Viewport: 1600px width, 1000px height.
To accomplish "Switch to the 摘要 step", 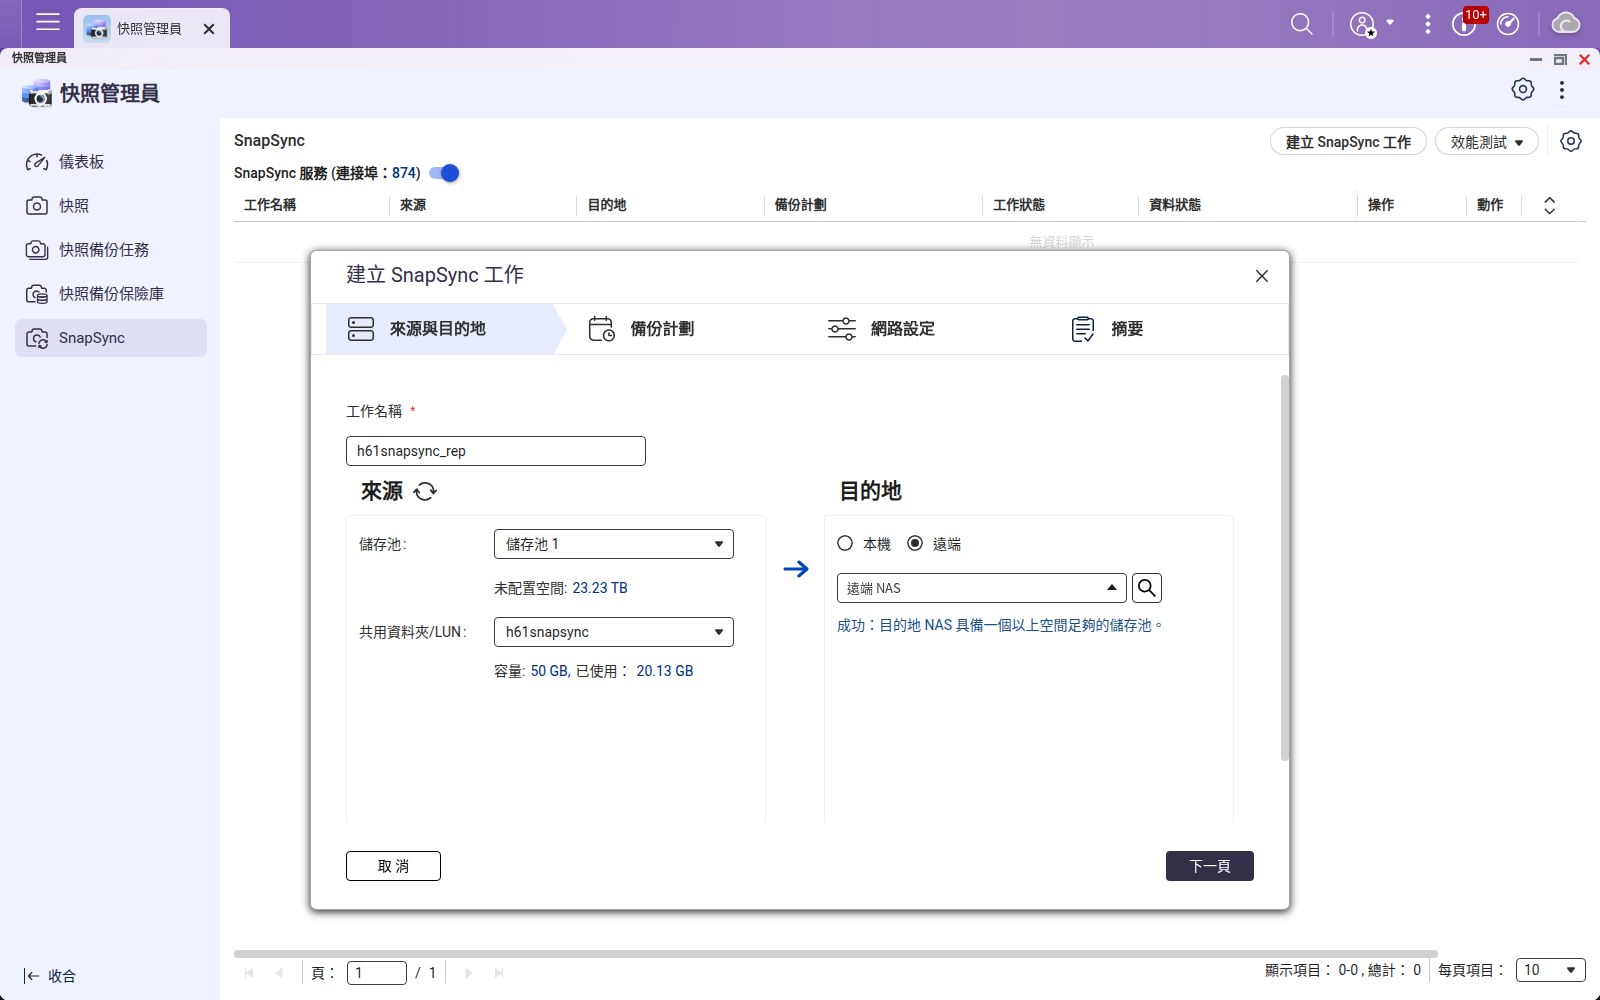I will [x=1107, y=329].
